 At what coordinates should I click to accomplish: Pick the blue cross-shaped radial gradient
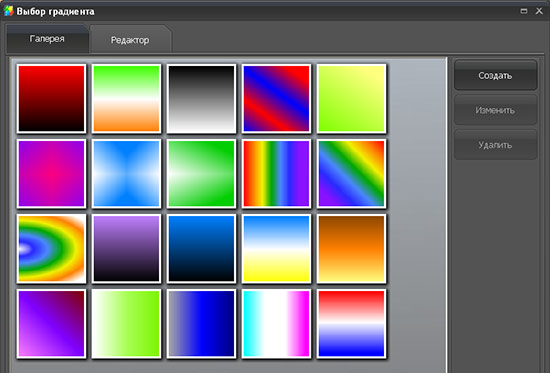pyautogui.click(x=126, y=173)
